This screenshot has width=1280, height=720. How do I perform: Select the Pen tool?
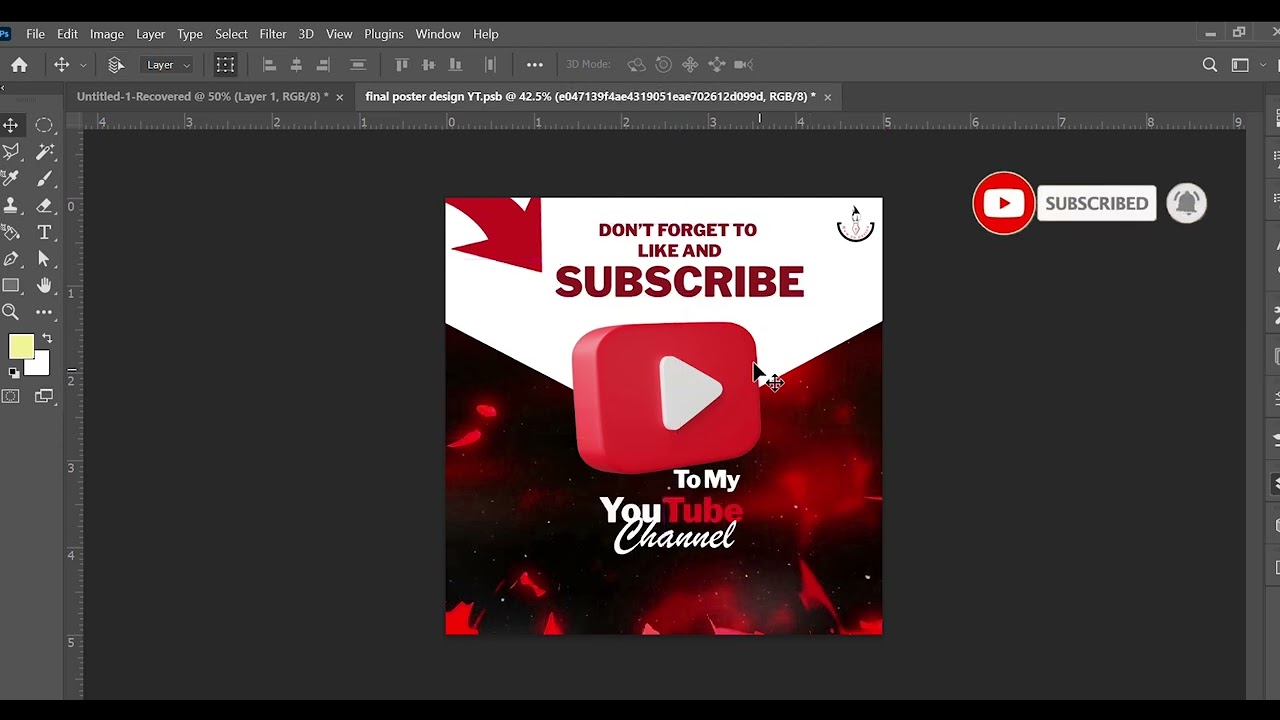(x=11, y=259)
